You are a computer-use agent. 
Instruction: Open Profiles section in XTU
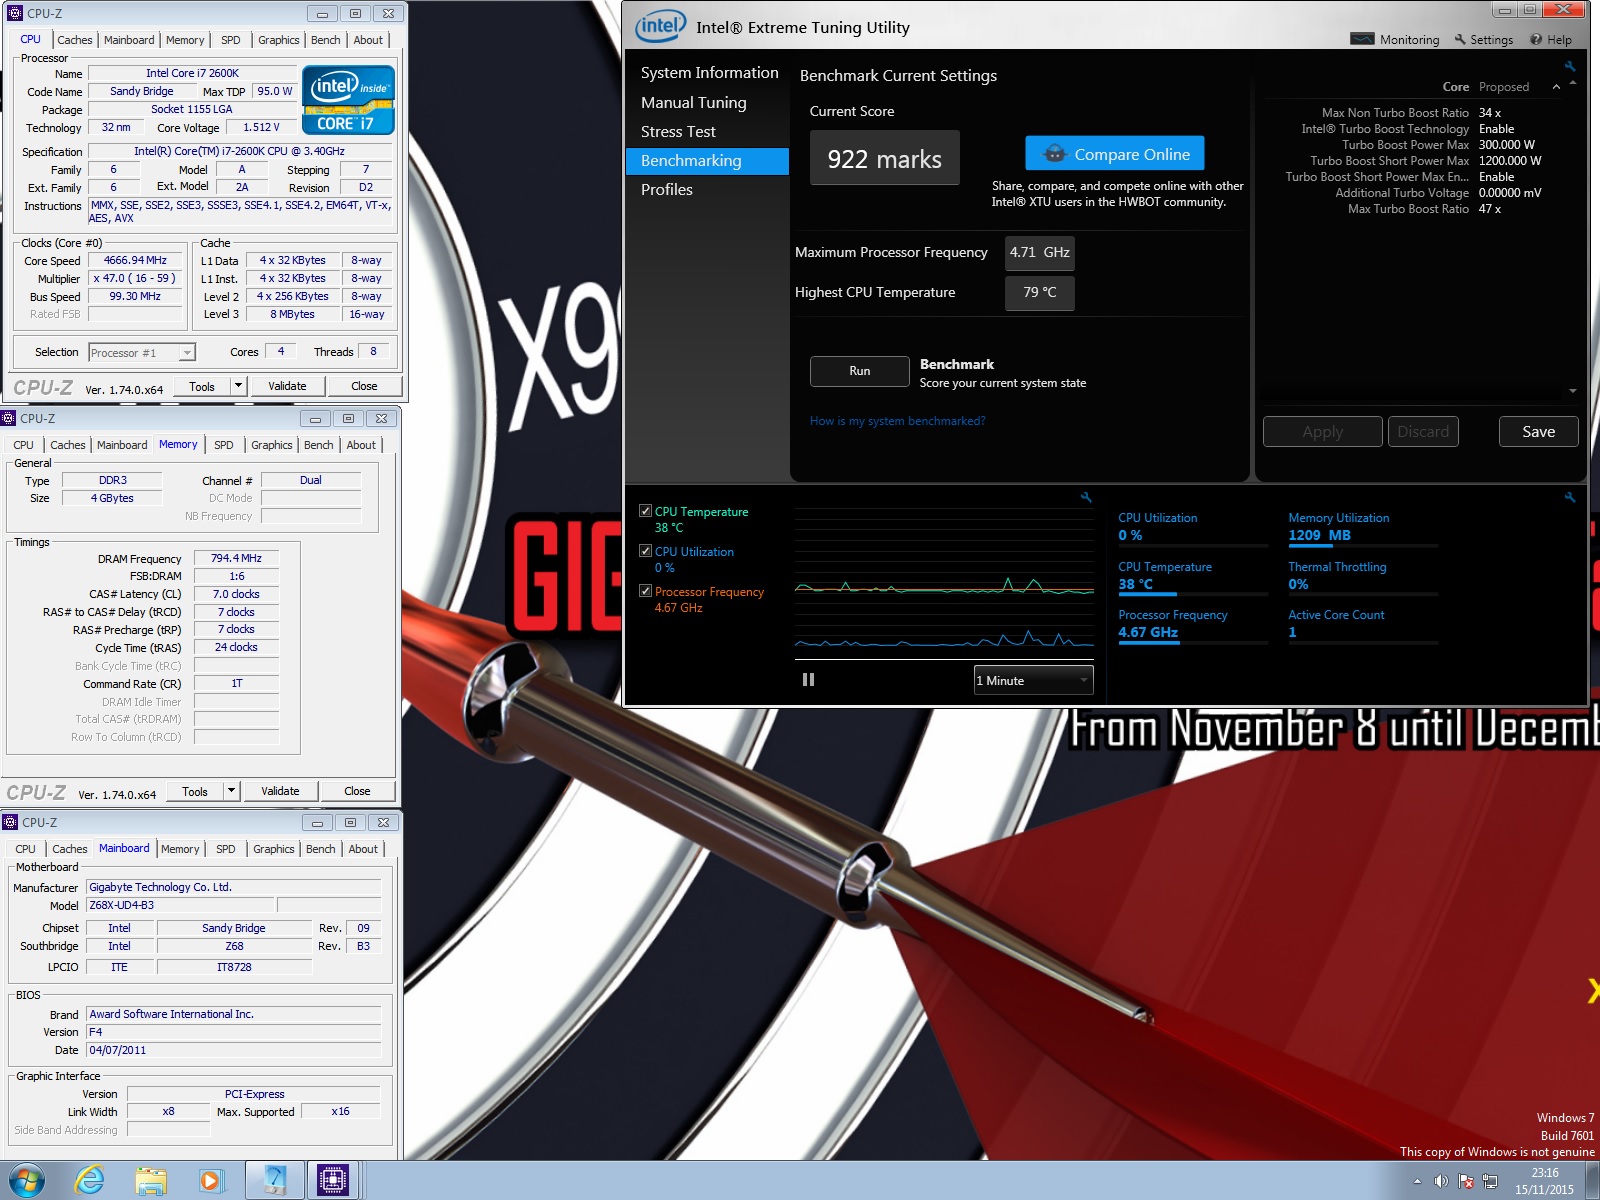pyautogui.click(x=666, y=189)
